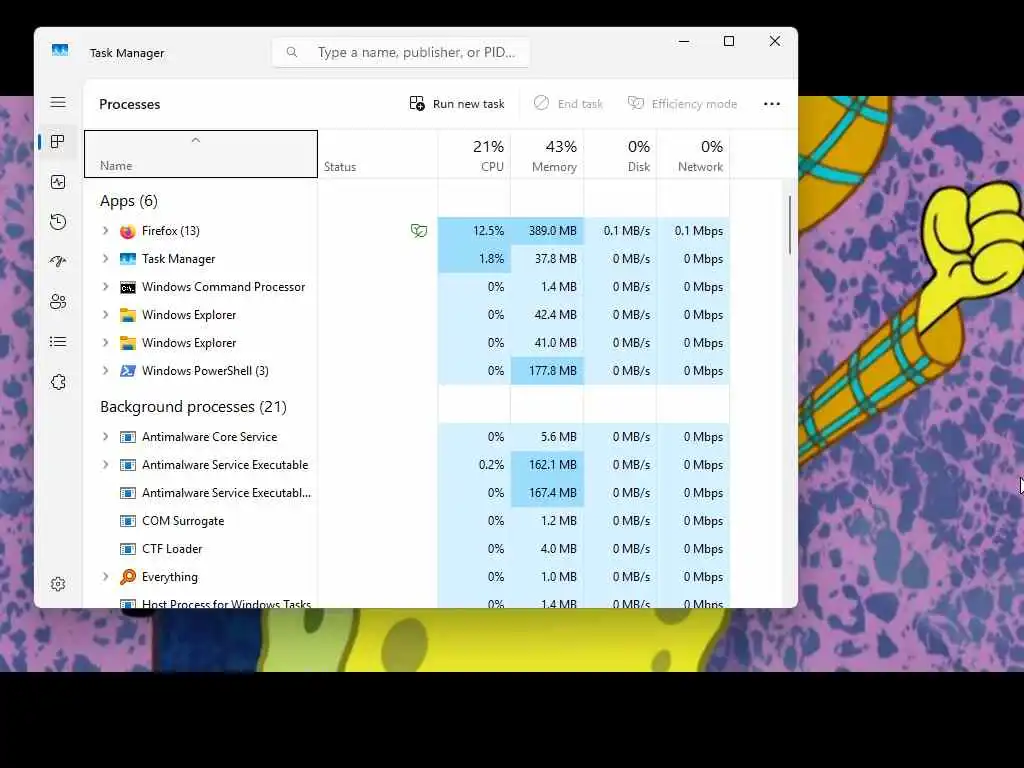
Task: Sort by the Network column header
Action: point(693,154)
